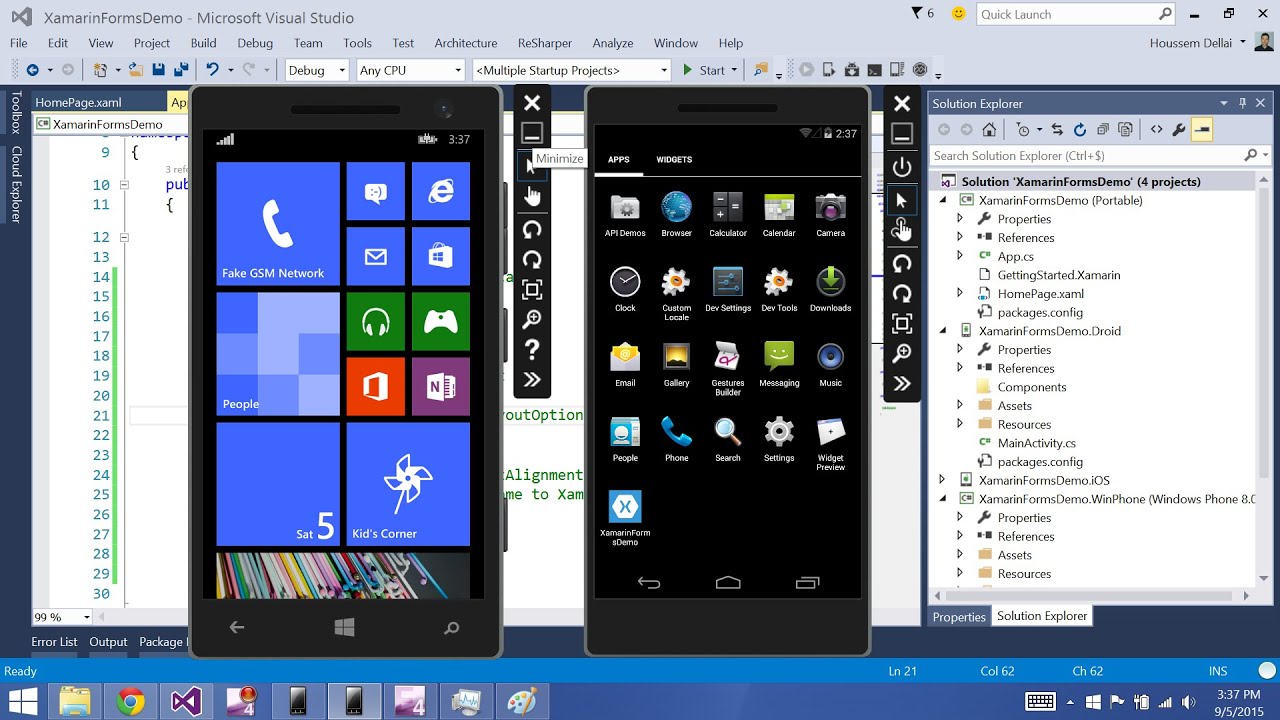The image size is (1280, 720).
Task: Open the ReSharper menu
Action: tap(545, 43)
